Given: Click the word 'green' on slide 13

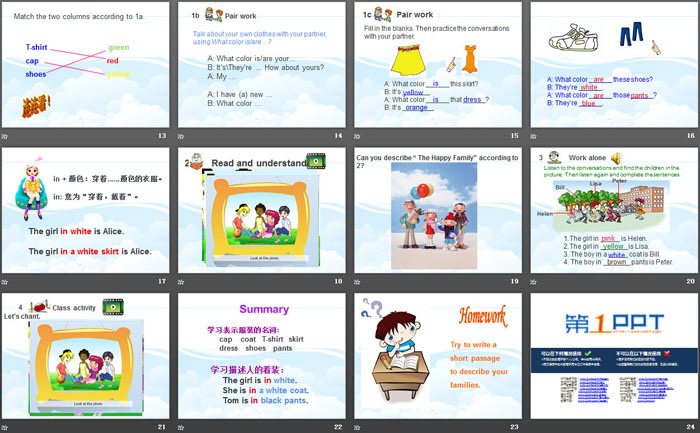Looking at the screenshot, I should [x=119, y=47].
